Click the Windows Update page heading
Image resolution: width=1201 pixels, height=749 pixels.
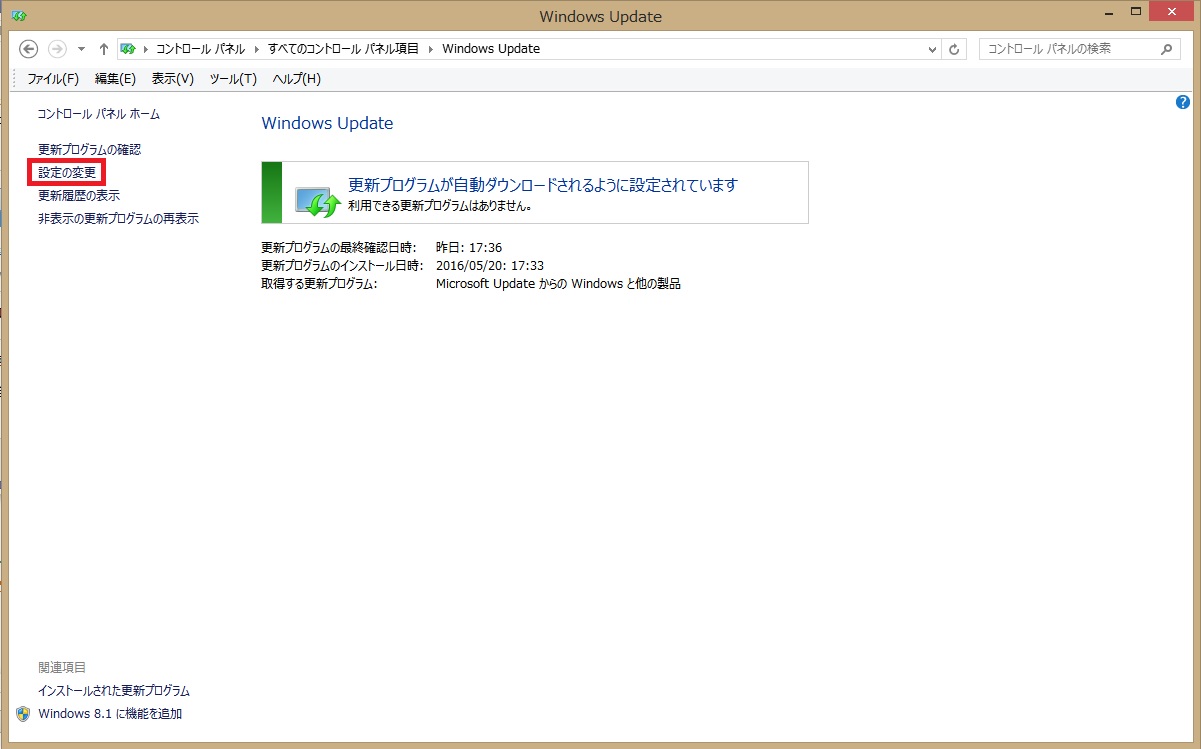click(327, 124)
